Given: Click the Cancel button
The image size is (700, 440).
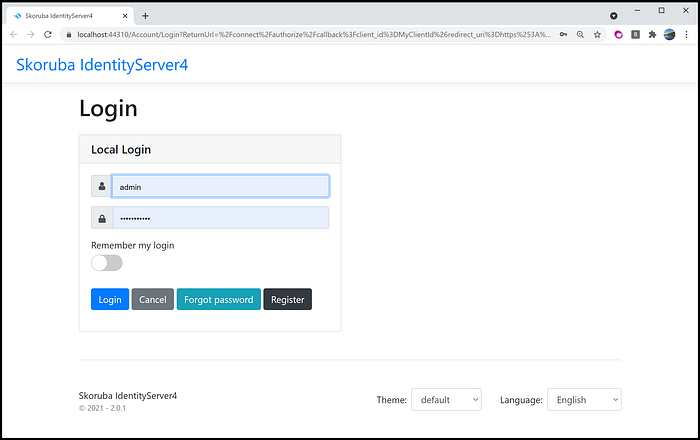Looking at the screenshot, I should pos(153,299).
